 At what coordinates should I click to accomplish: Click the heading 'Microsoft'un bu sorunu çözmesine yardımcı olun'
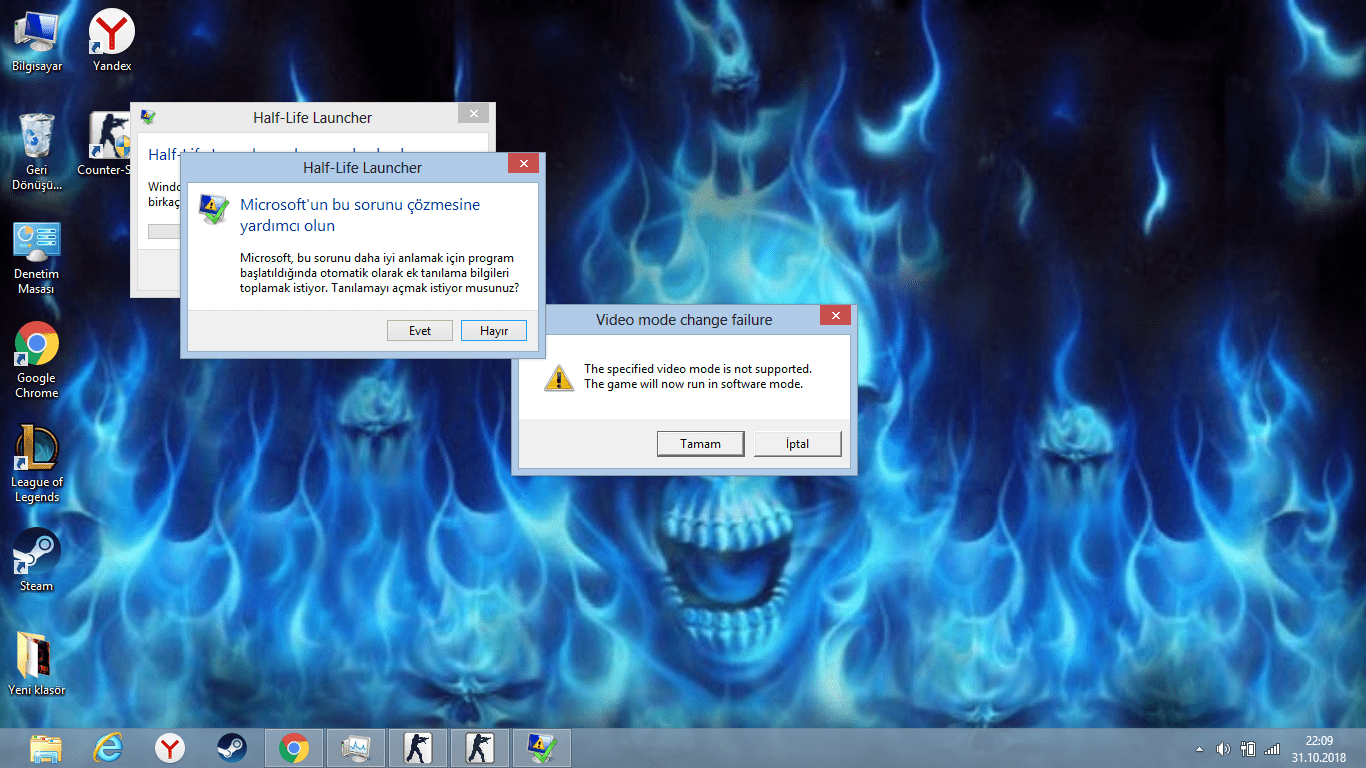click(360, 215)
